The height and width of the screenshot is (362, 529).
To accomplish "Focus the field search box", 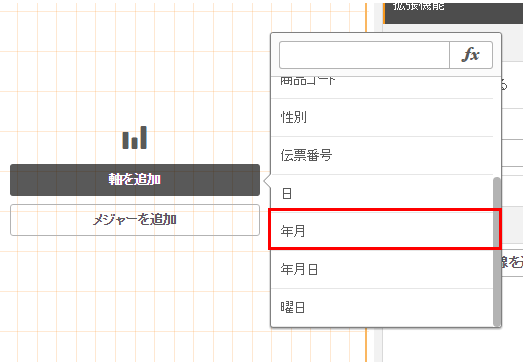I will [x=364, y=55].
